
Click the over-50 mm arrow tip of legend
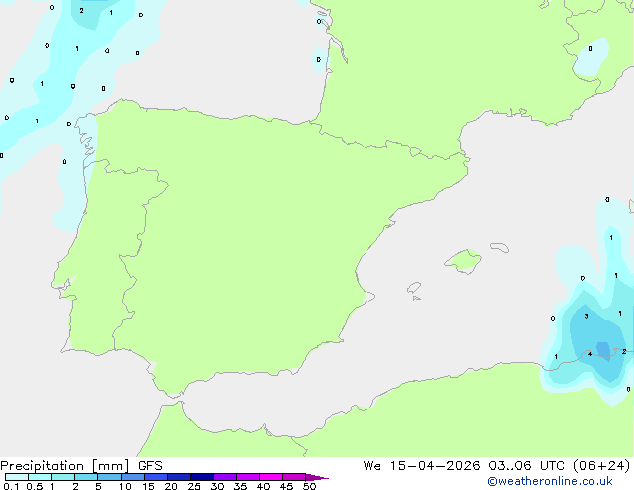click(317, 477)
